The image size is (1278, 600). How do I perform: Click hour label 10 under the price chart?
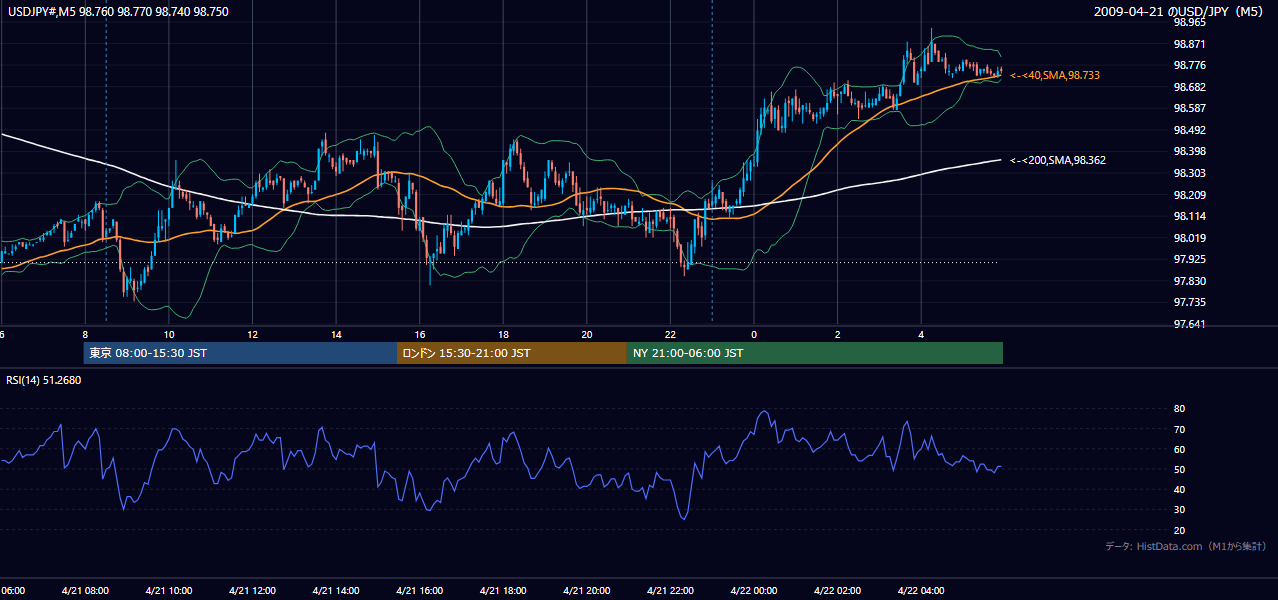tap(169, 334)
